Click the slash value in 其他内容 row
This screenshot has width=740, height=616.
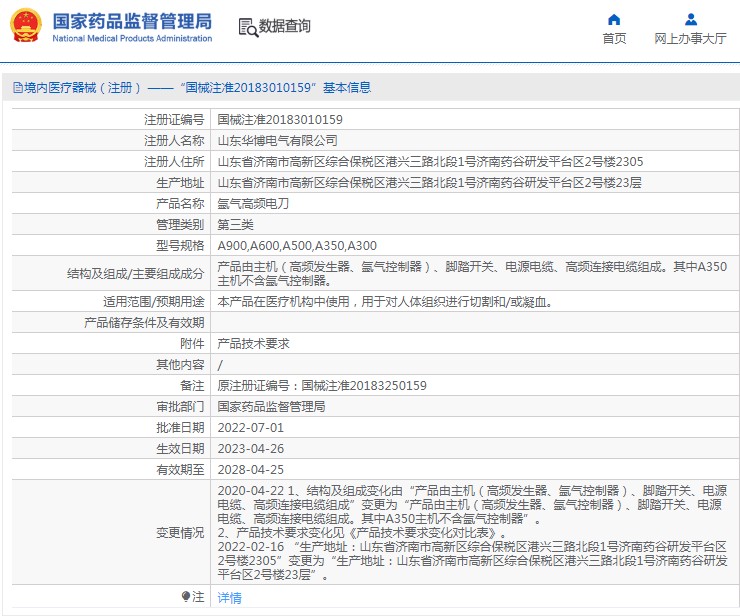(220, 365)
